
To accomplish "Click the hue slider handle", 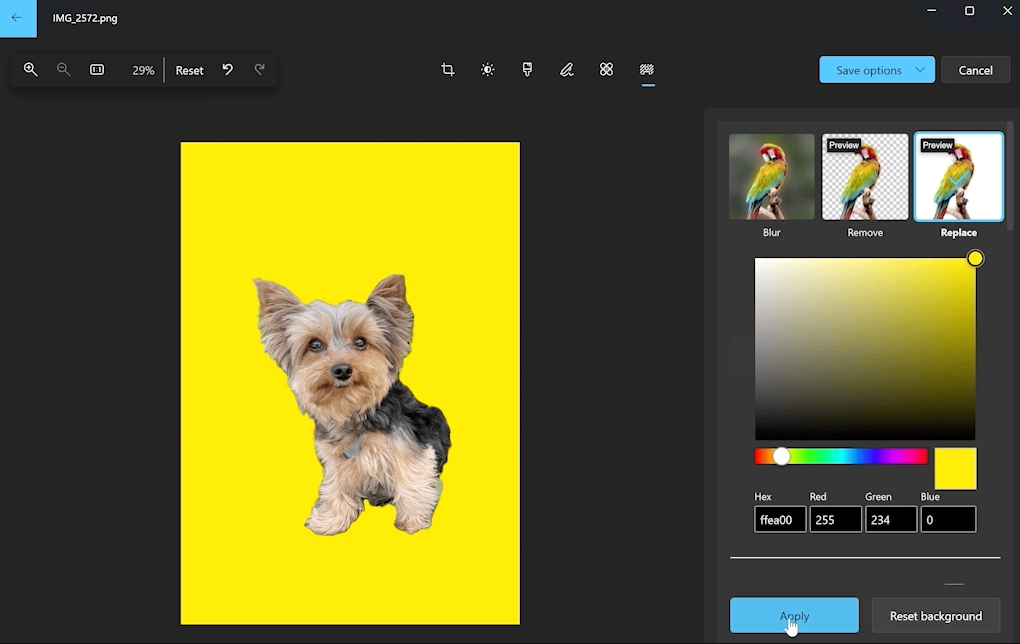I will 782,456.
